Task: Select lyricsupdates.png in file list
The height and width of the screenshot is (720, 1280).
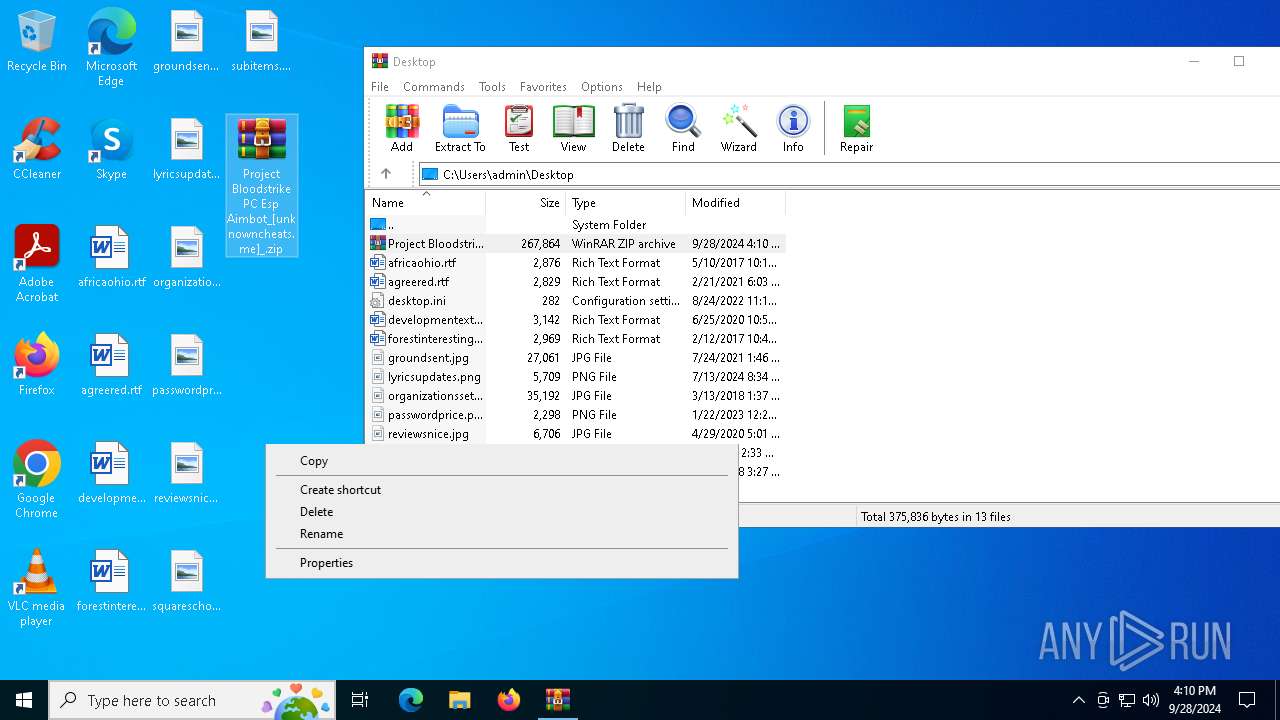Action: 576,377
